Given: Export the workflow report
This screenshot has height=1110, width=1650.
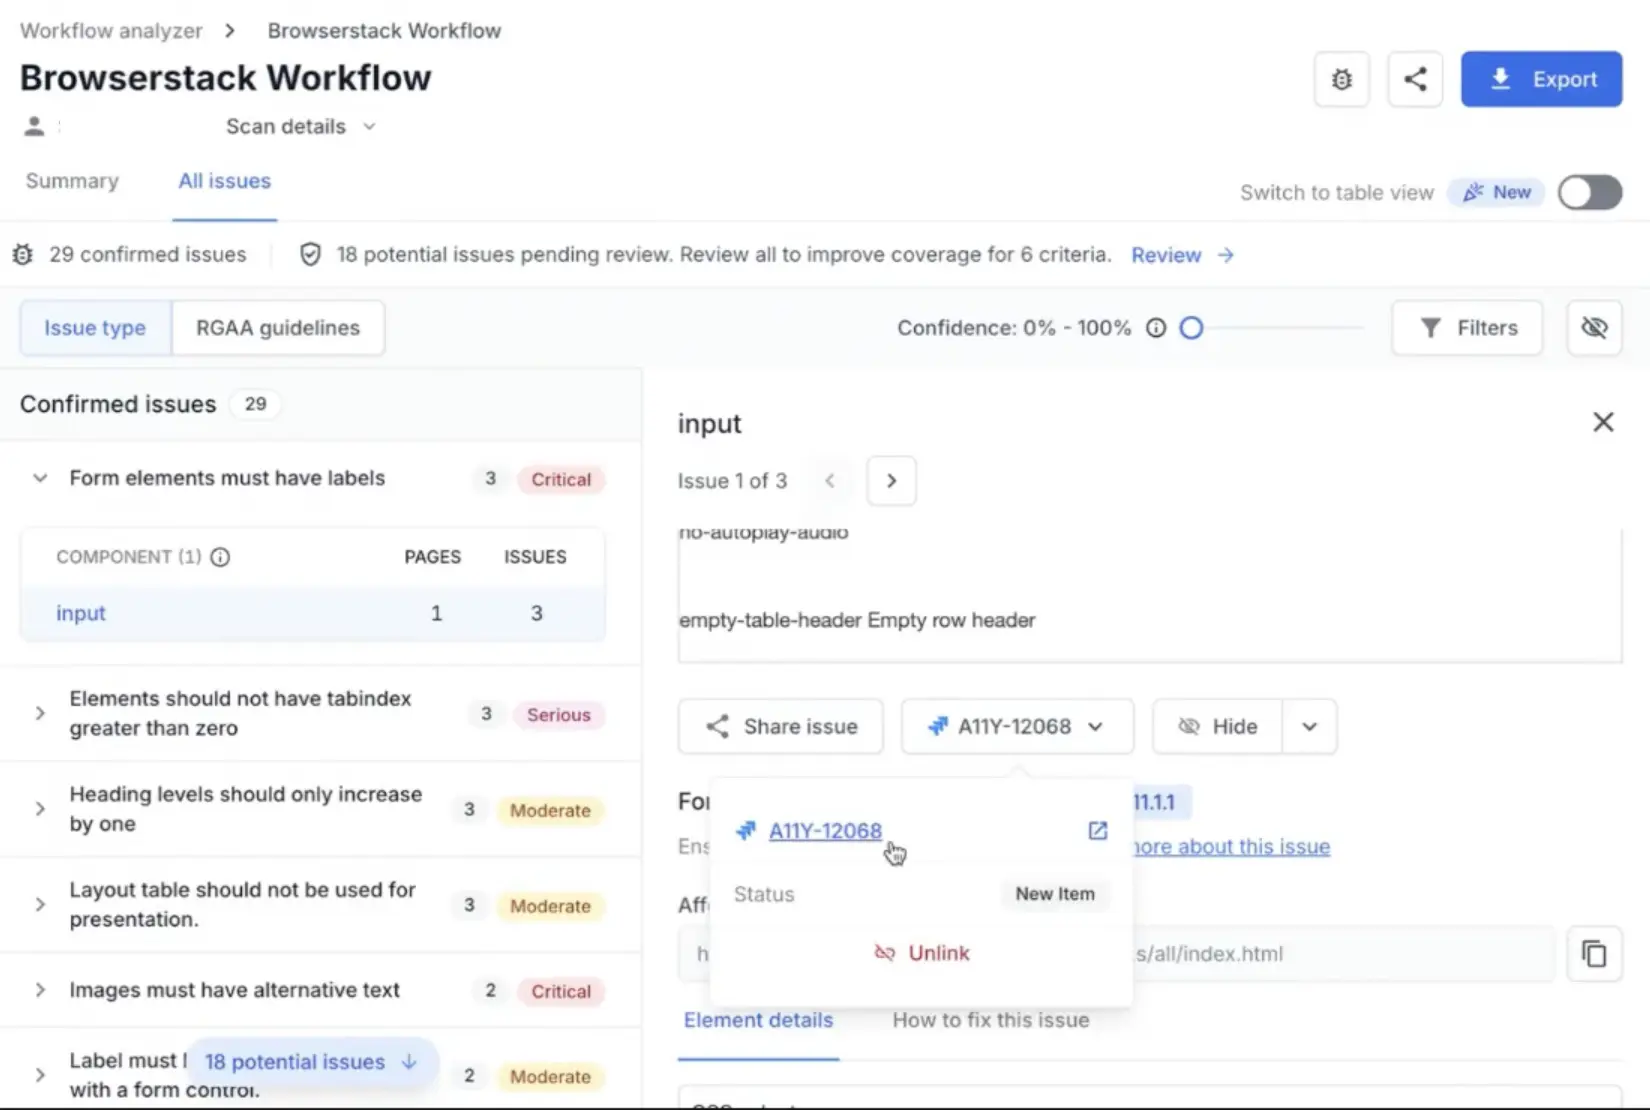Looking at the screenshot, I should click(x=1541, y=79).
